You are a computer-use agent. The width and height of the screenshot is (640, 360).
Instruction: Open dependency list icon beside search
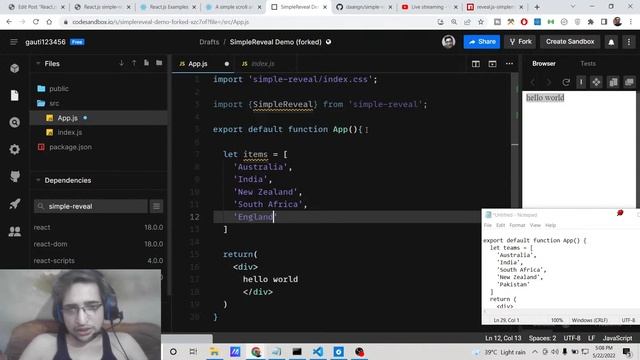click(x=156, y=206)
